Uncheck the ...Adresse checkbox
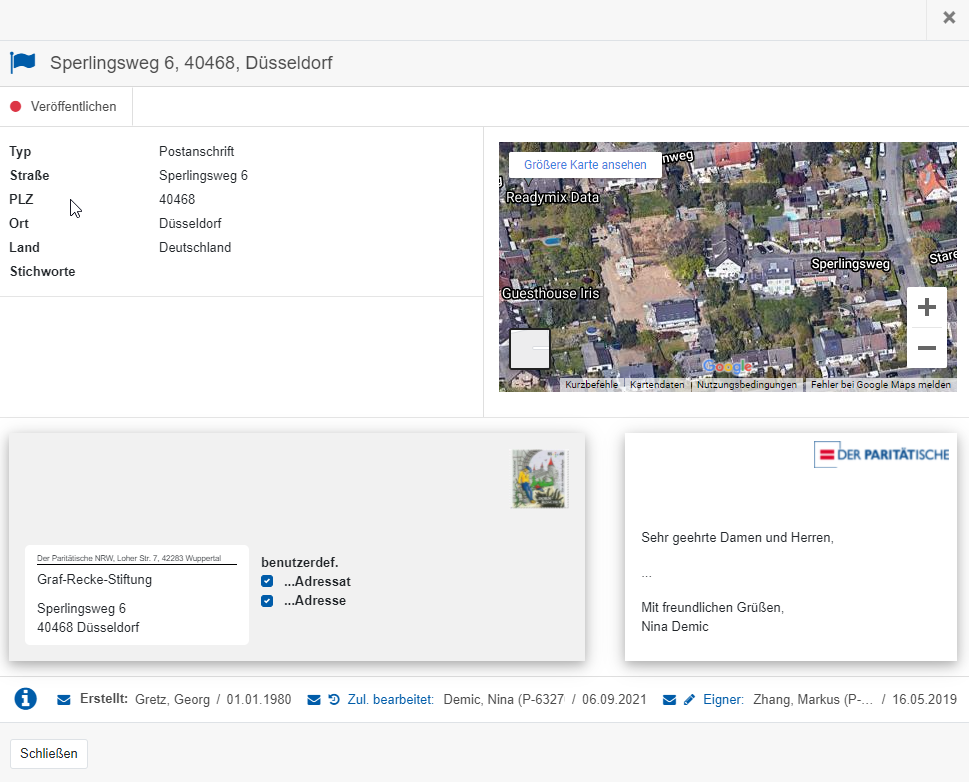This screenshot has width=969, height=782. pyautogui.click(x=267, y=601)
